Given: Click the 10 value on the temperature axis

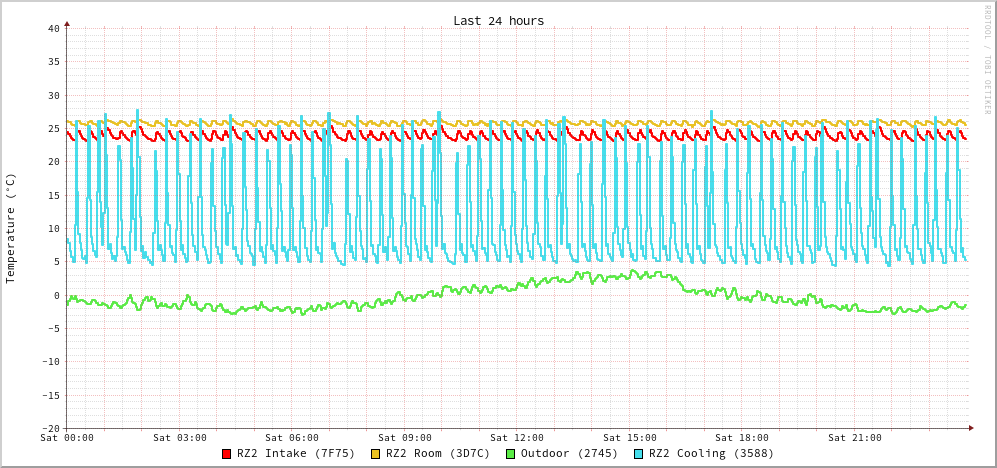Looking at the screenshot, I should click(x=53, y=228).
